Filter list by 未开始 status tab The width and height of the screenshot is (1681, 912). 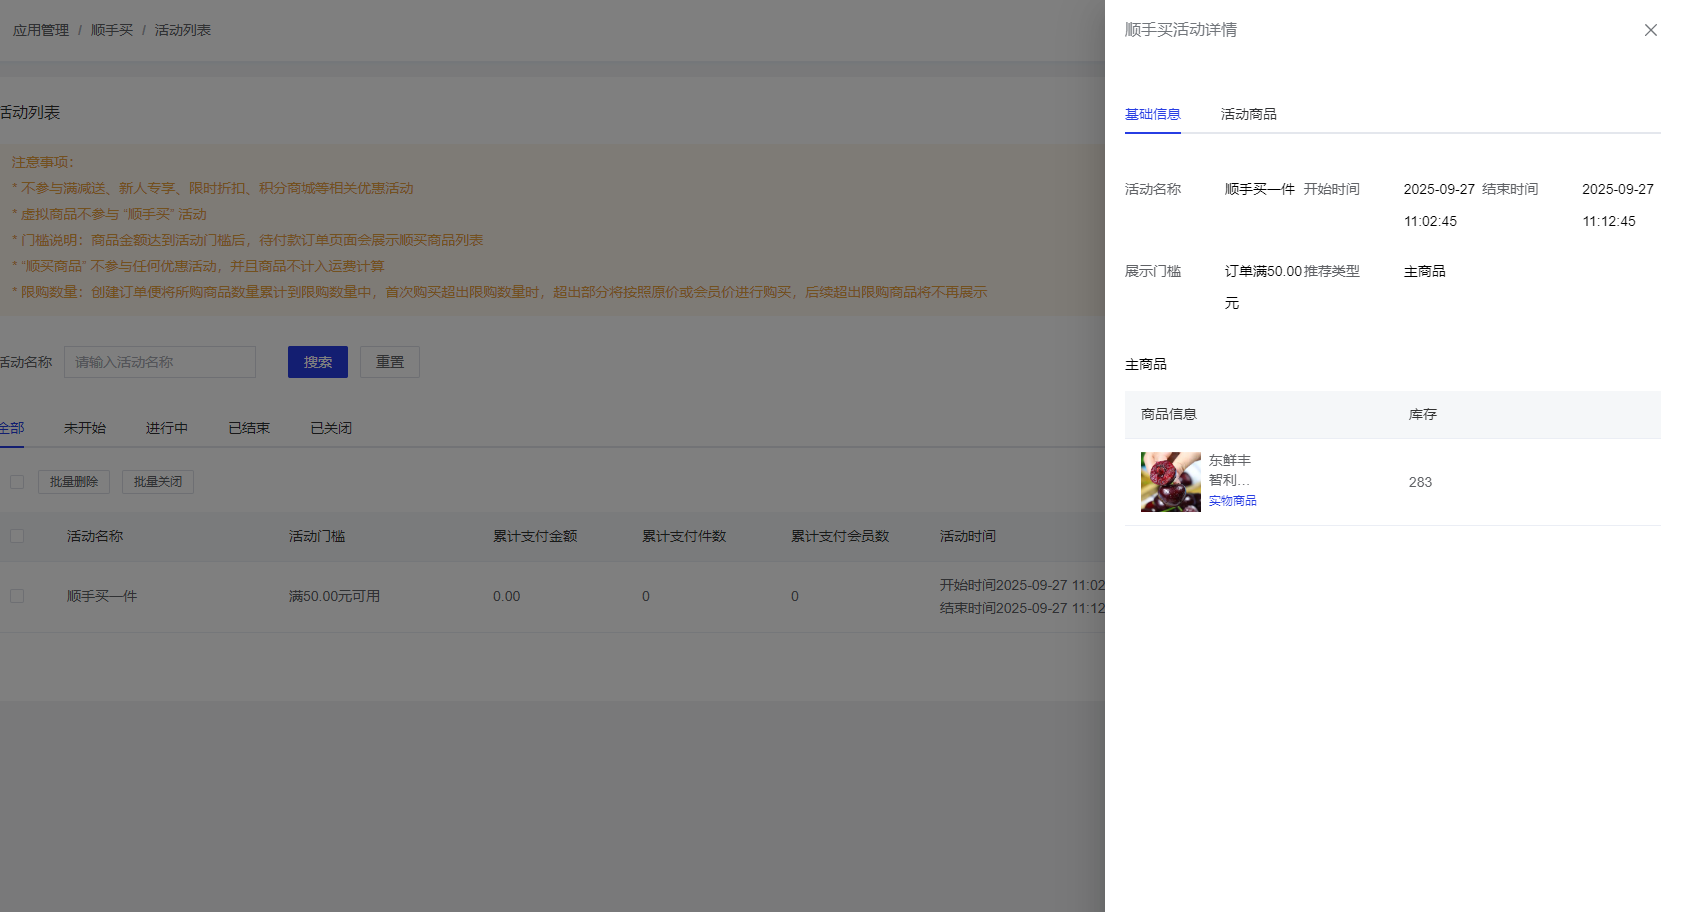coord(85,428)
